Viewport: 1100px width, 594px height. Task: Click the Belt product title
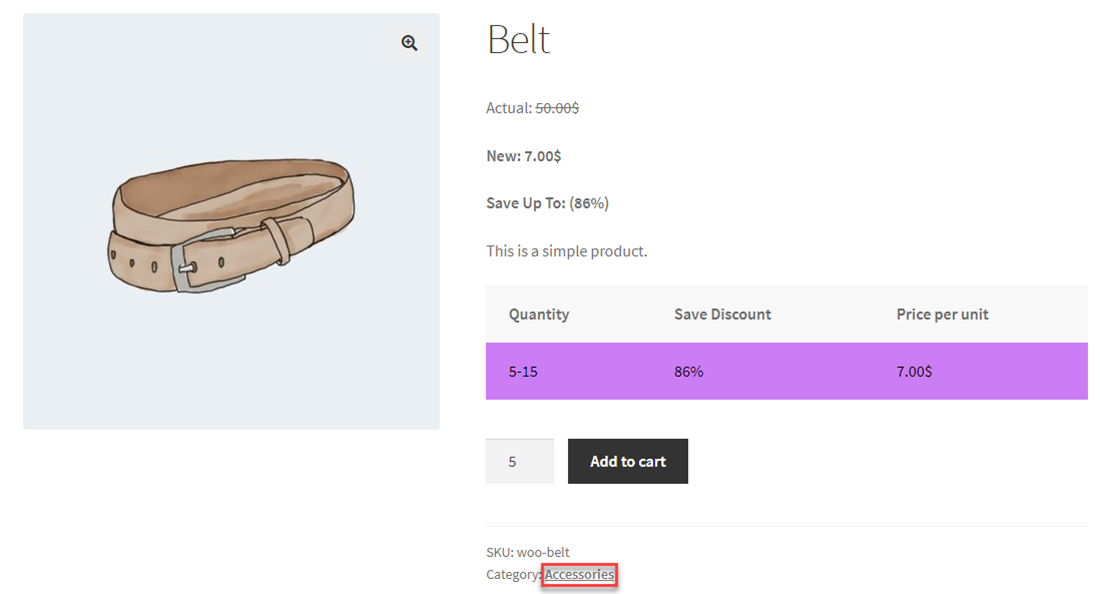(518, 40)
